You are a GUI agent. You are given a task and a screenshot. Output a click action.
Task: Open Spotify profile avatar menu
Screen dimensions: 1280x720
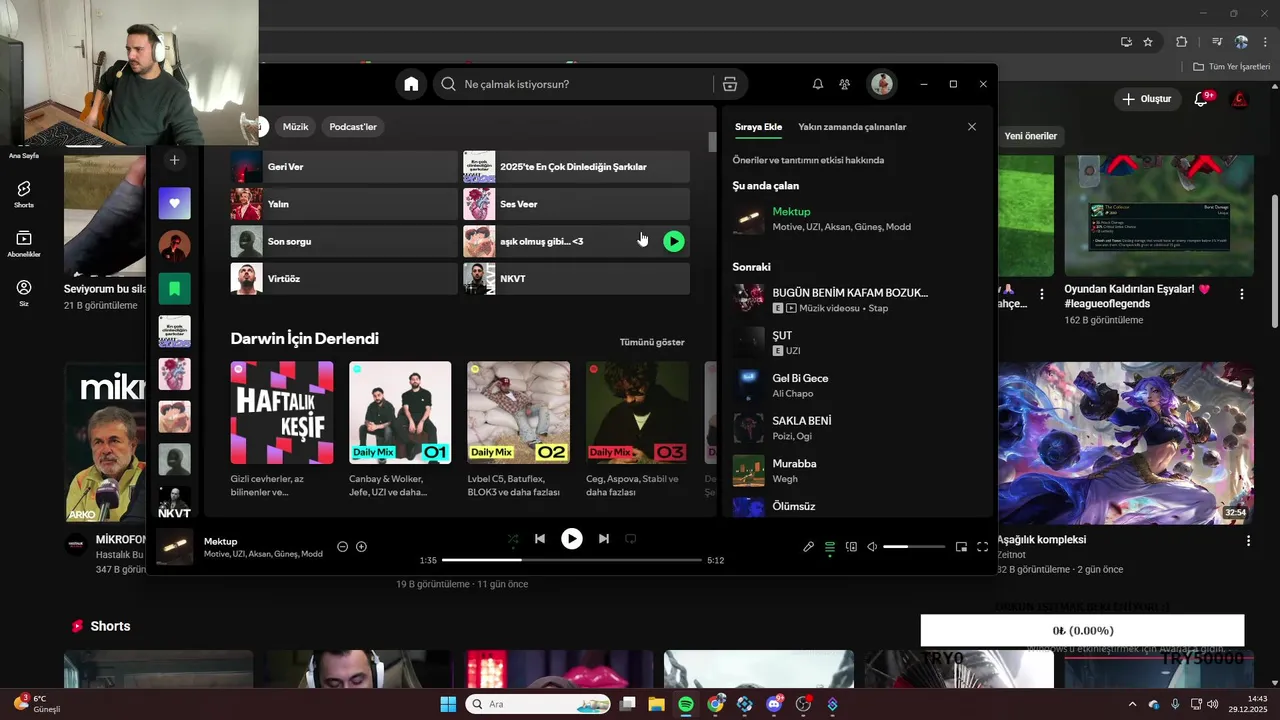(x=881, y=84)
